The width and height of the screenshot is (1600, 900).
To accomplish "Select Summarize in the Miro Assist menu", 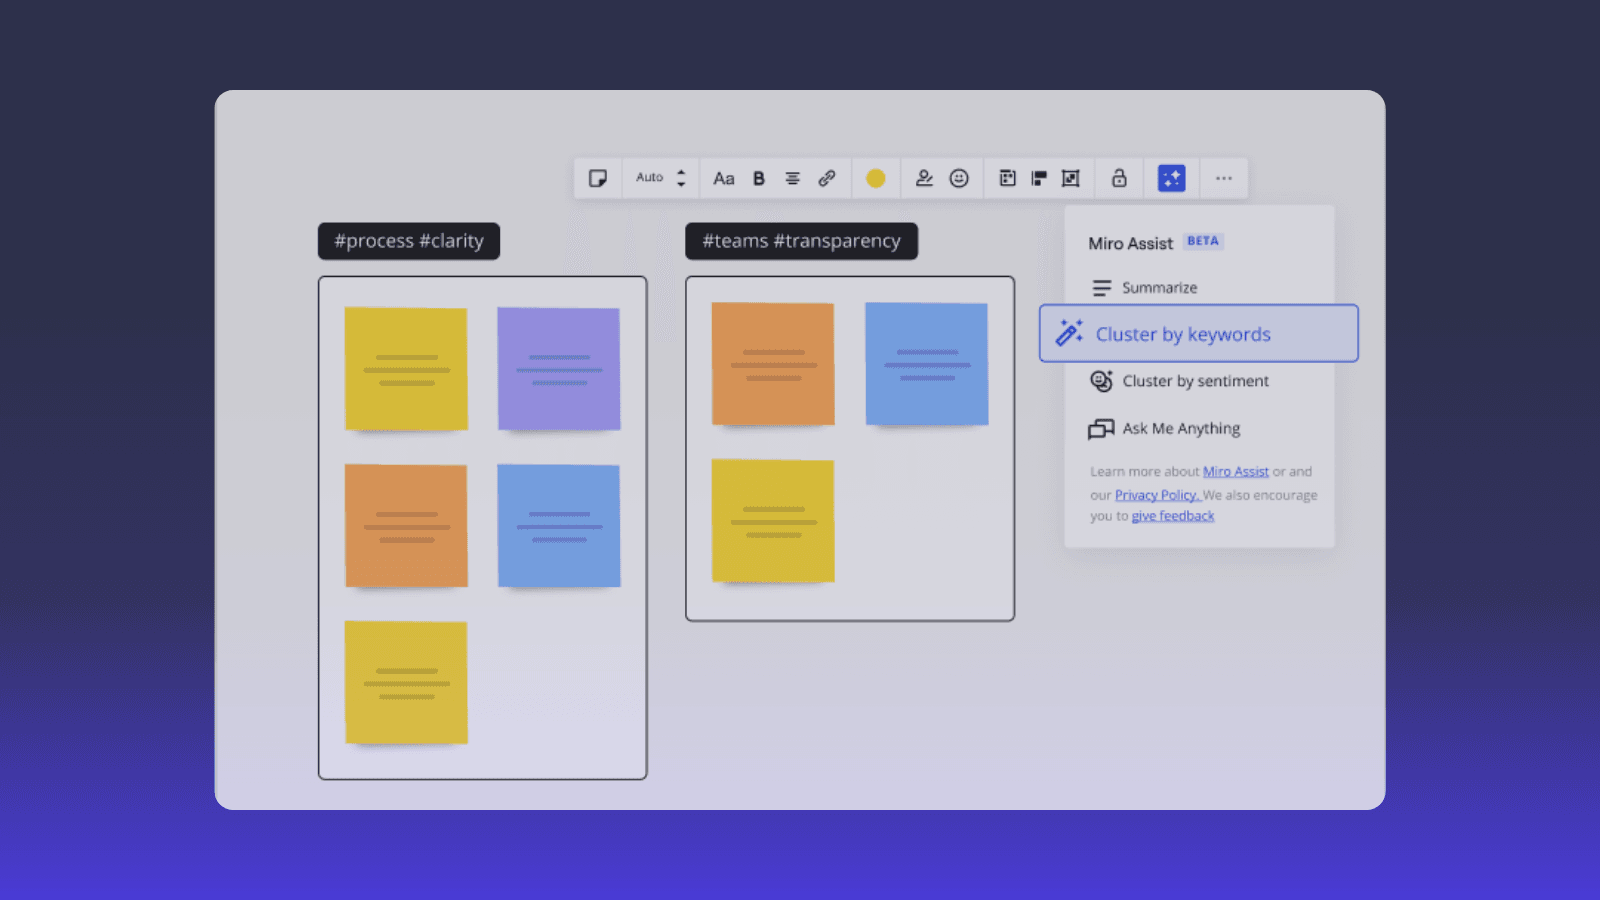I will pos(1160,288).
